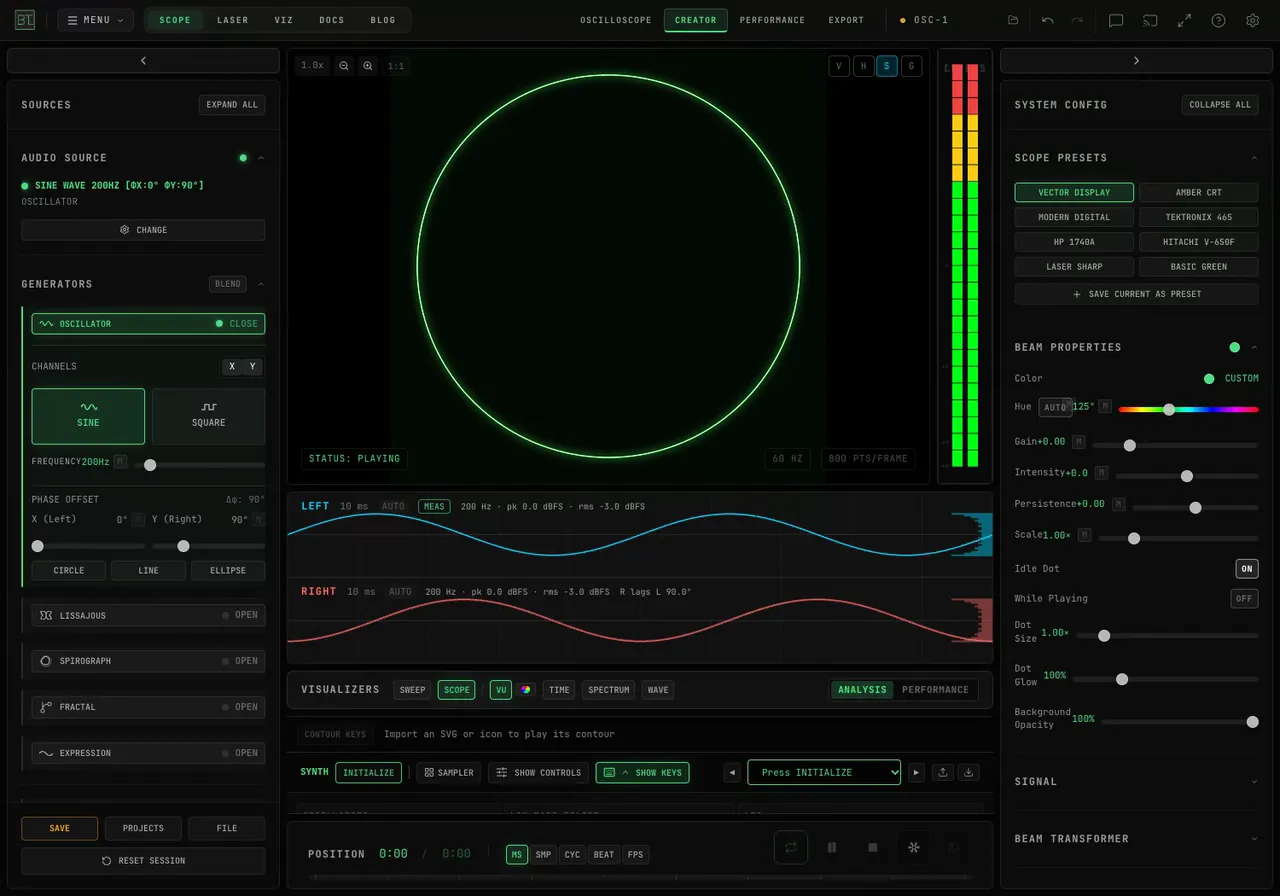Toggle the SCOPE visualizer button
This screenshot has height=896, width=1280.
(x=457, y=690)
